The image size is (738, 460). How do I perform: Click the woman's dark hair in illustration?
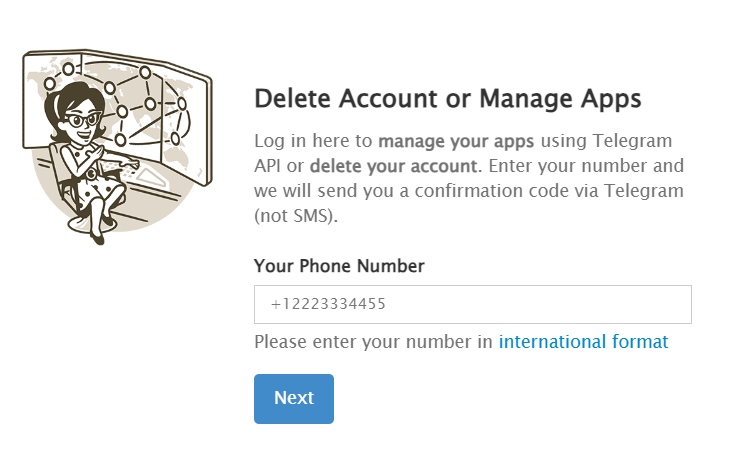click(x=68, y=97)
